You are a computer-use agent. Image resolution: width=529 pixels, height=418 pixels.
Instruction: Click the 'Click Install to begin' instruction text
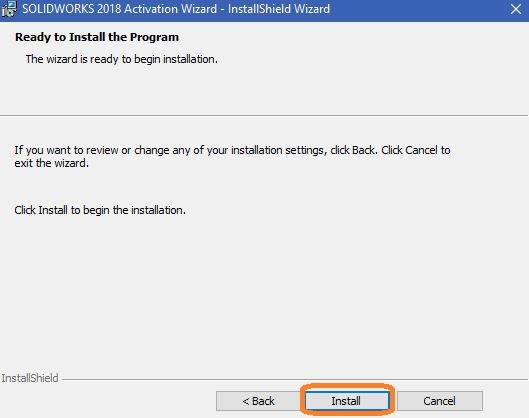[100, 210]
